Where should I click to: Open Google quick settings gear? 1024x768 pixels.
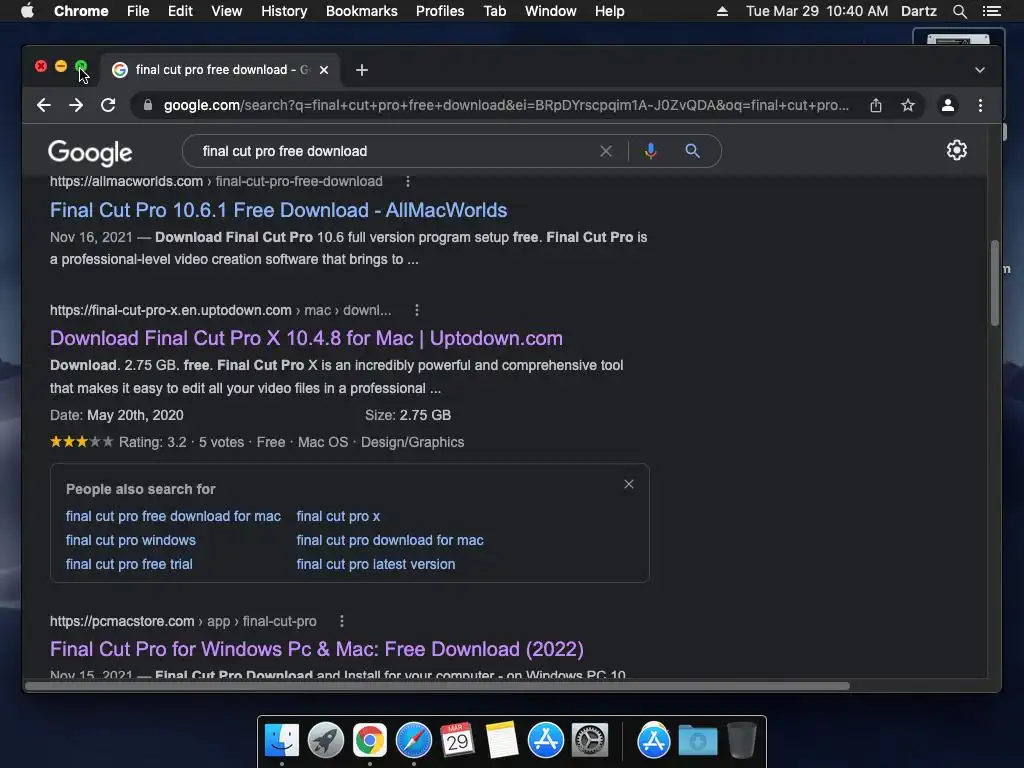957,150
